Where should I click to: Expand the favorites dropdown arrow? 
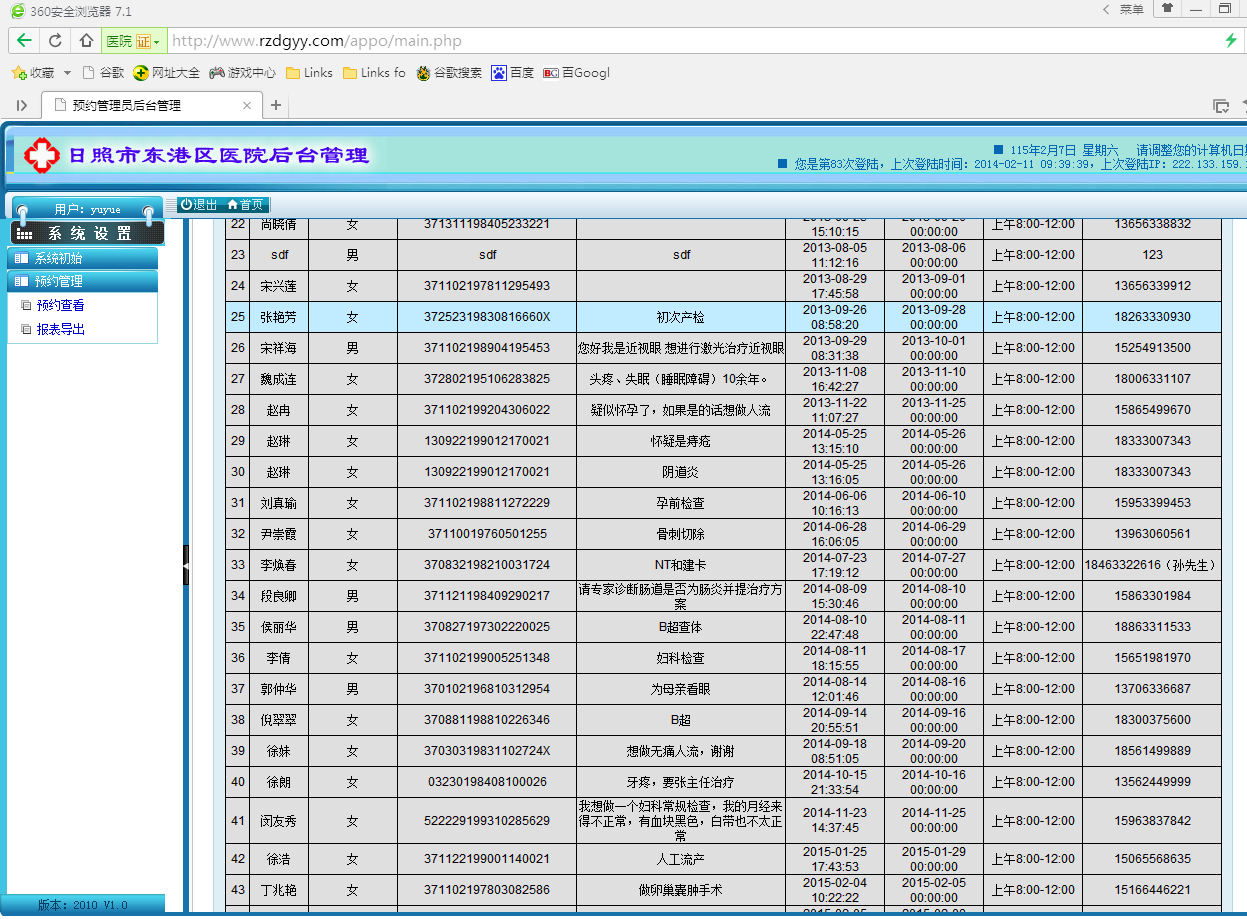pyautogui.click(x=67, y=73)
